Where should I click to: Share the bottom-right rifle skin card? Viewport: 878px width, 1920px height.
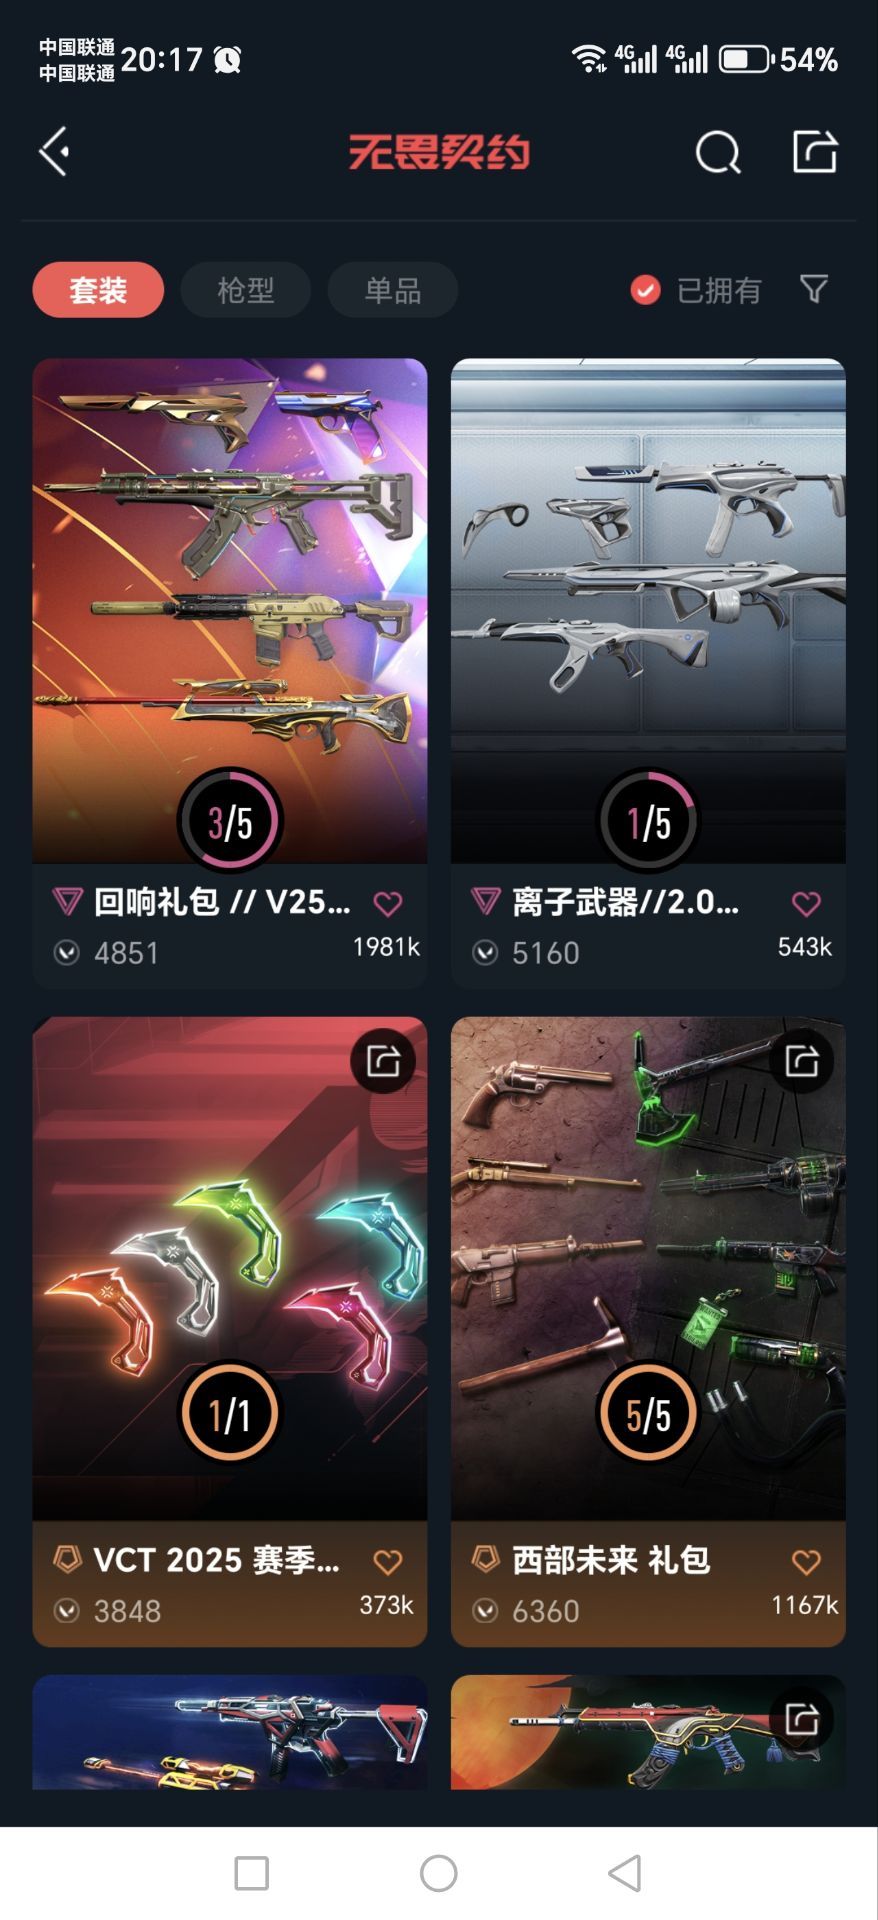[x=802, y=1718]
